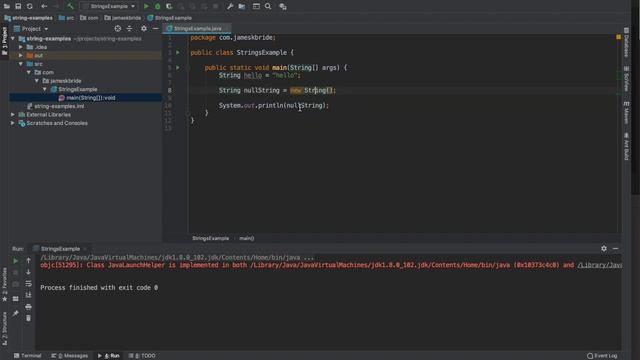Image resolution: width=640 pixels, height=360 pixels.
Task: Open the StringsExample run configuration dropdown
Action: click(x=109, y=6)
